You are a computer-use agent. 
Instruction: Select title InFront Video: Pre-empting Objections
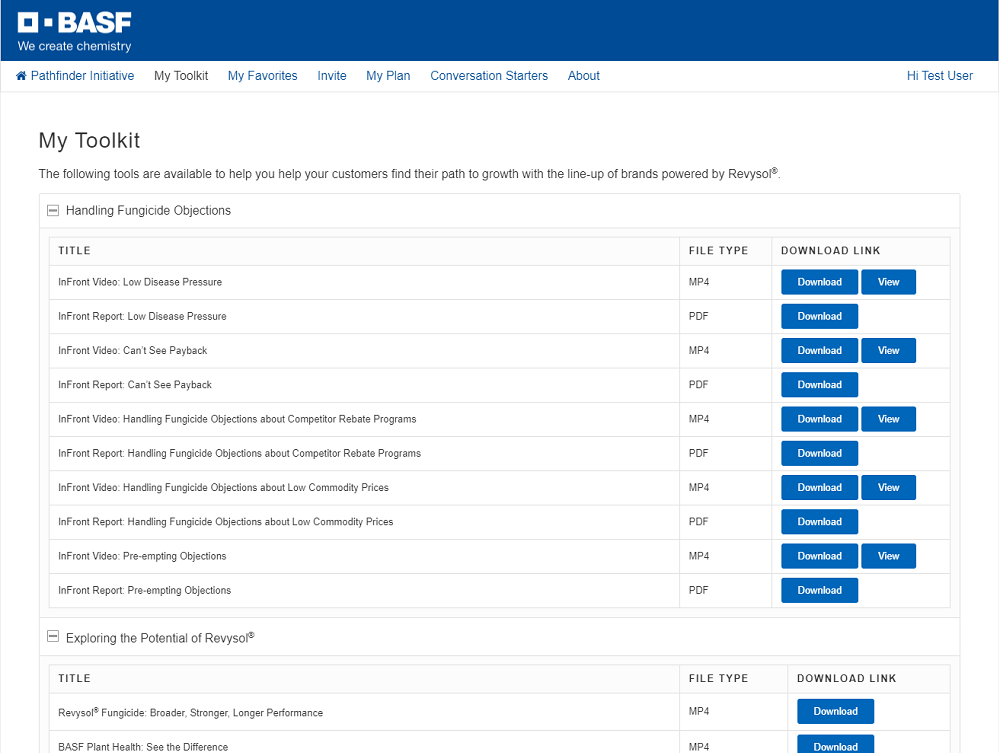142,556
